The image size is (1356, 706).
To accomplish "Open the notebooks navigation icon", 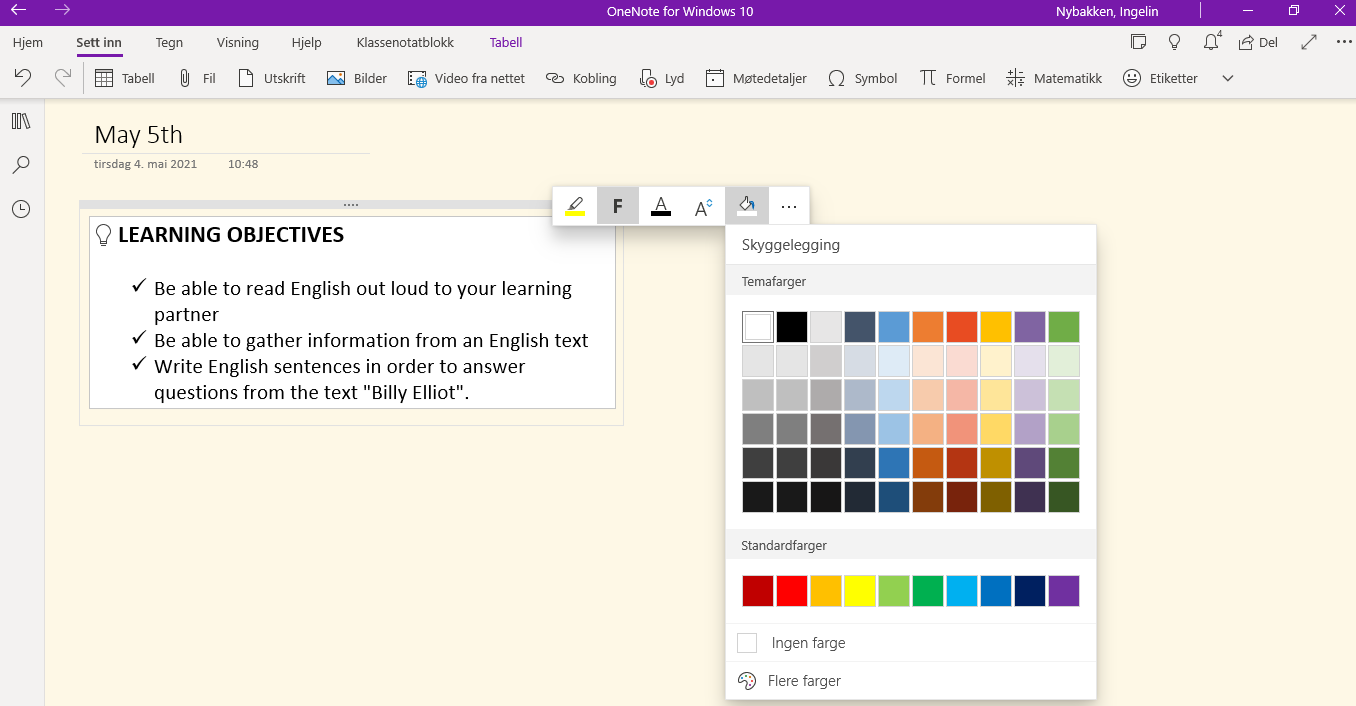I will 21,121.
